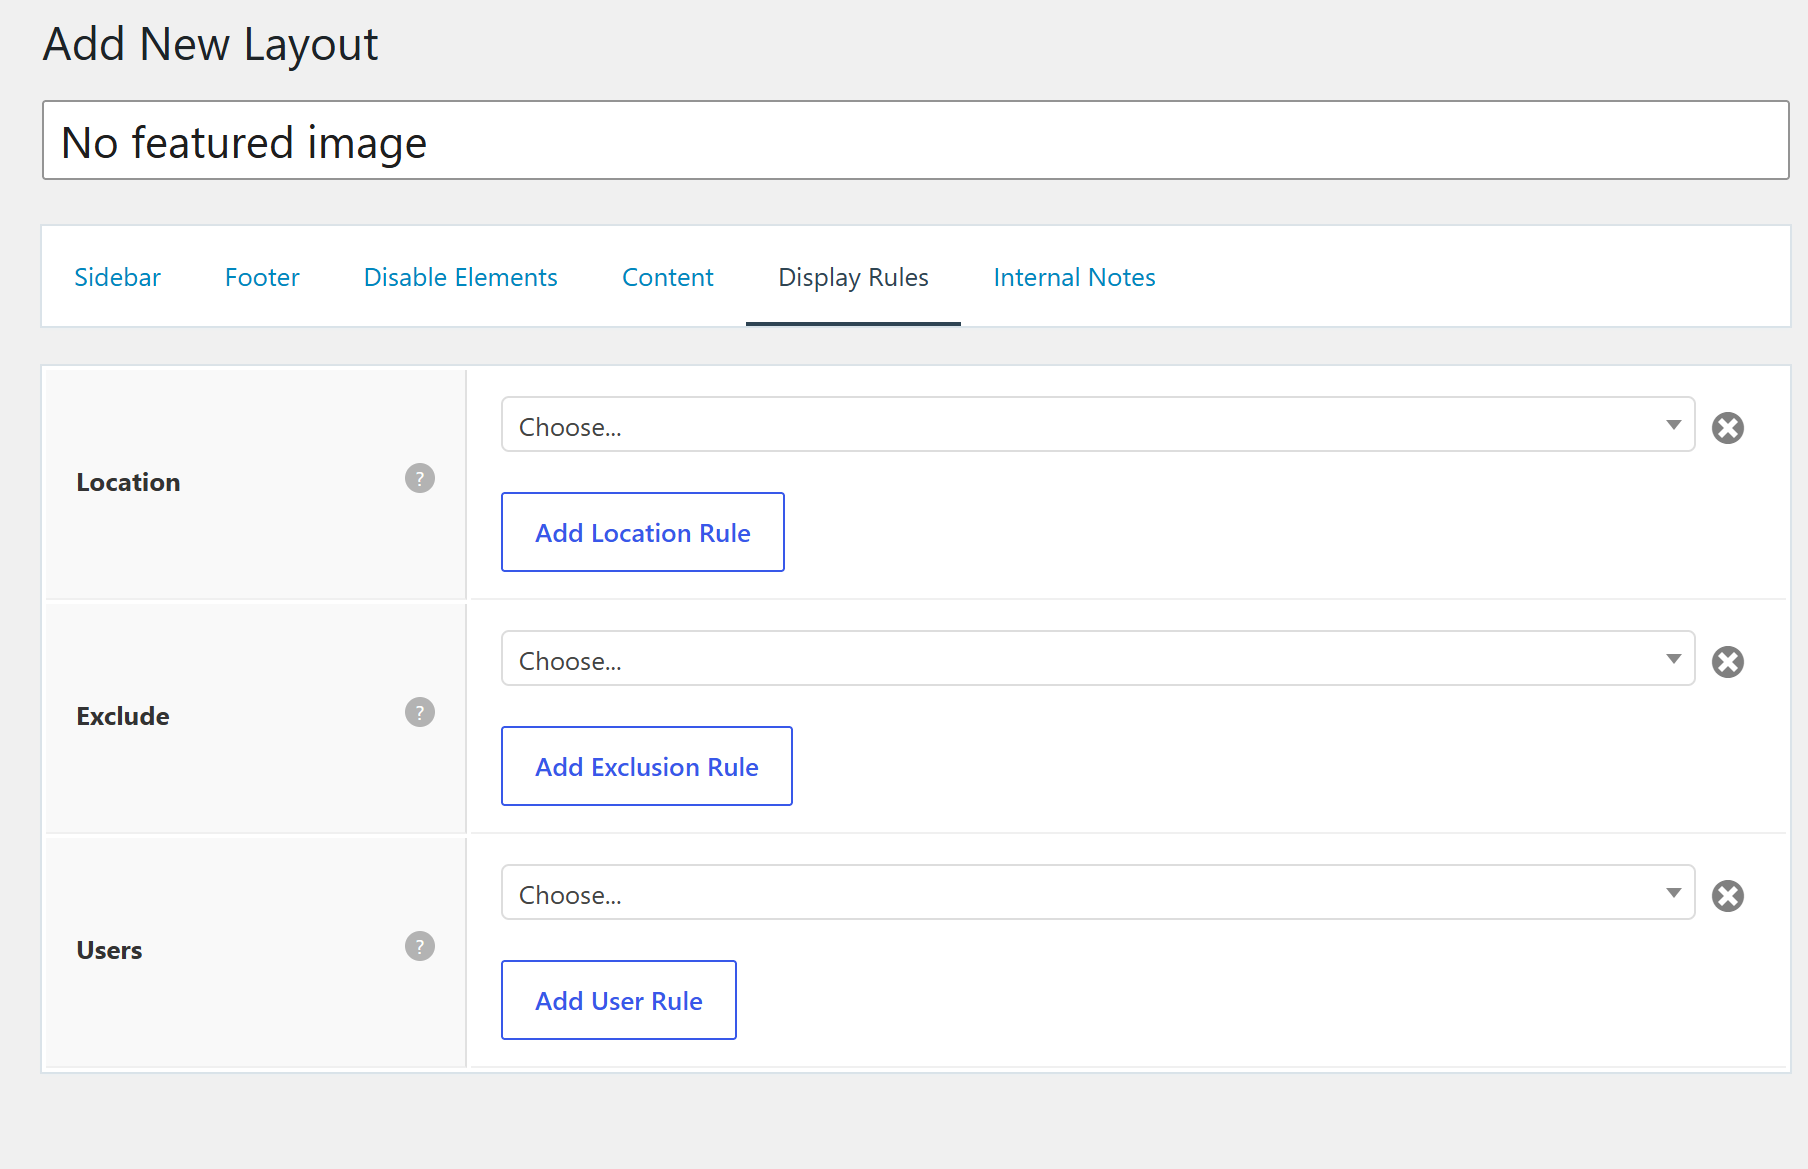Open the Exclude rule Choose dropdown
The width and height of the screenshot is (1808, 1169).
click(x=1098, y=659)
